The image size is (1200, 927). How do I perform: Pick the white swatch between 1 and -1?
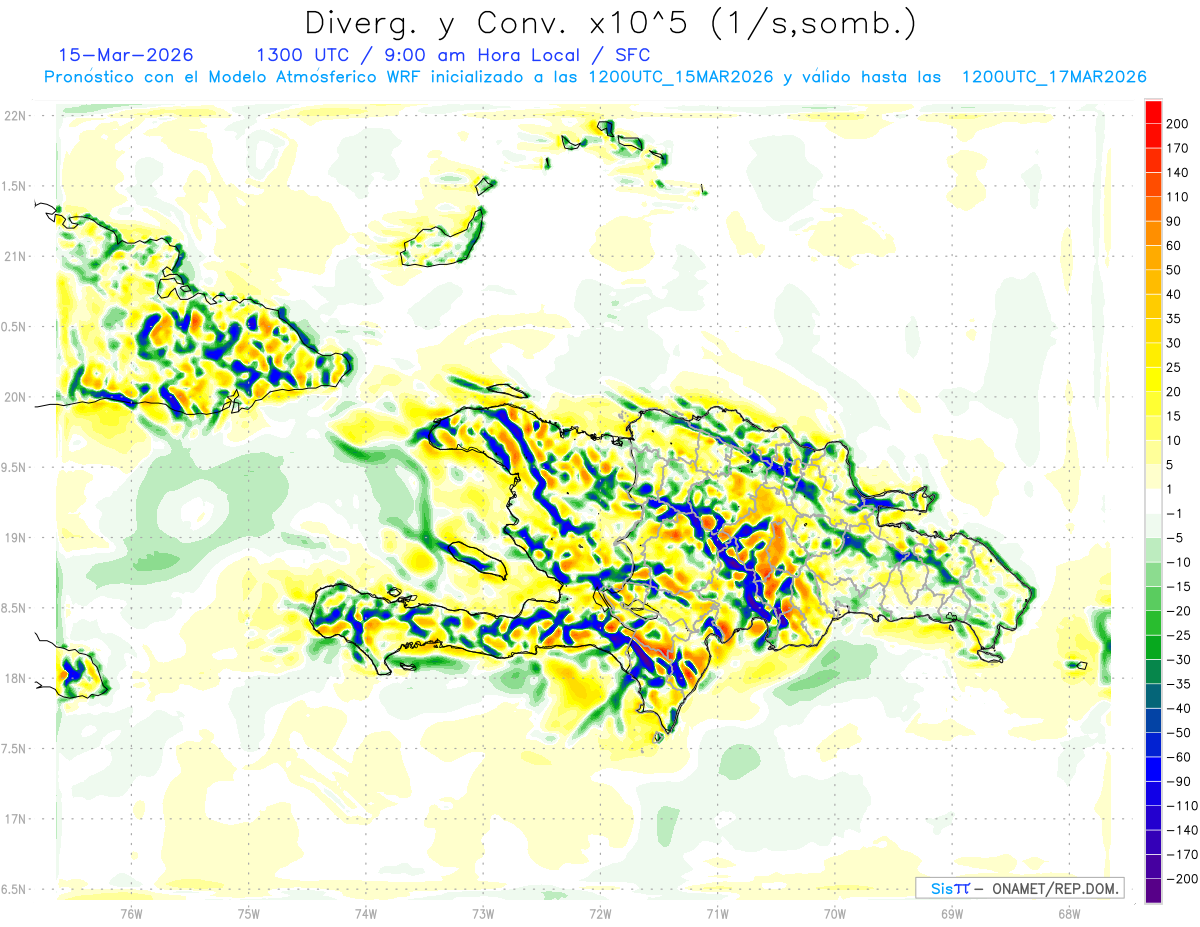(1153, 501)
